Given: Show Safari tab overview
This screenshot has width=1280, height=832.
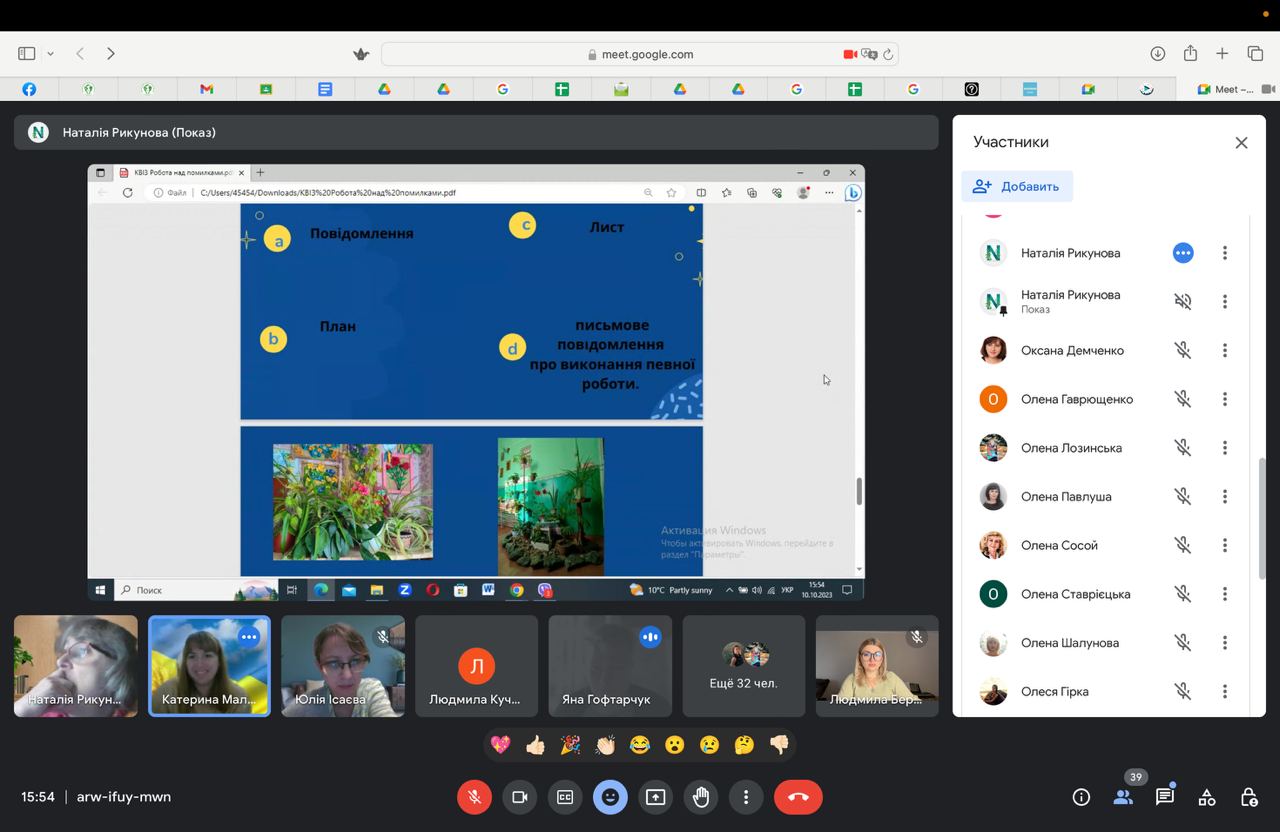Looking at the screenshot, I should (x=1255, y=53).
